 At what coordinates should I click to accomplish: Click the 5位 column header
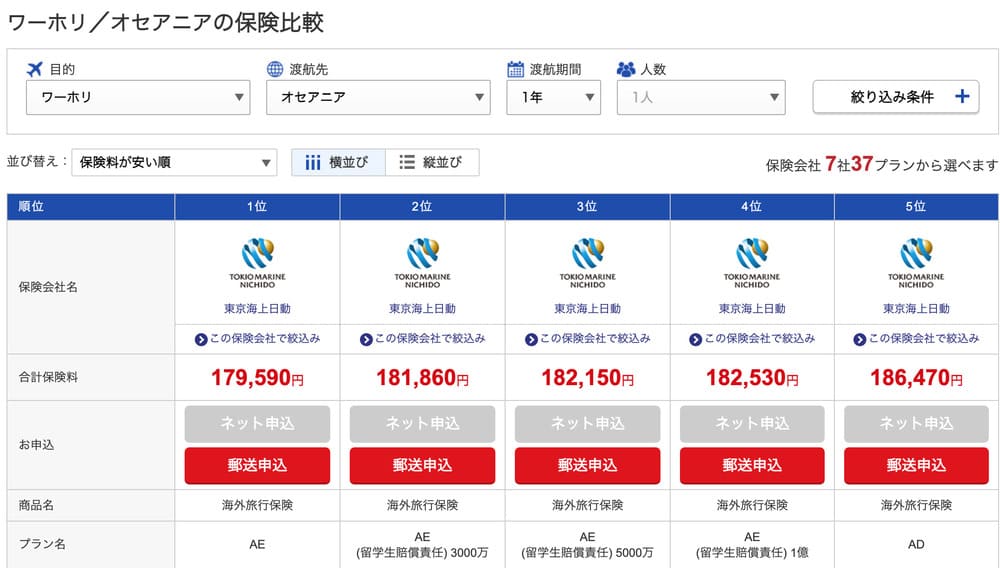pyautogui.click(x=916, y=207)
